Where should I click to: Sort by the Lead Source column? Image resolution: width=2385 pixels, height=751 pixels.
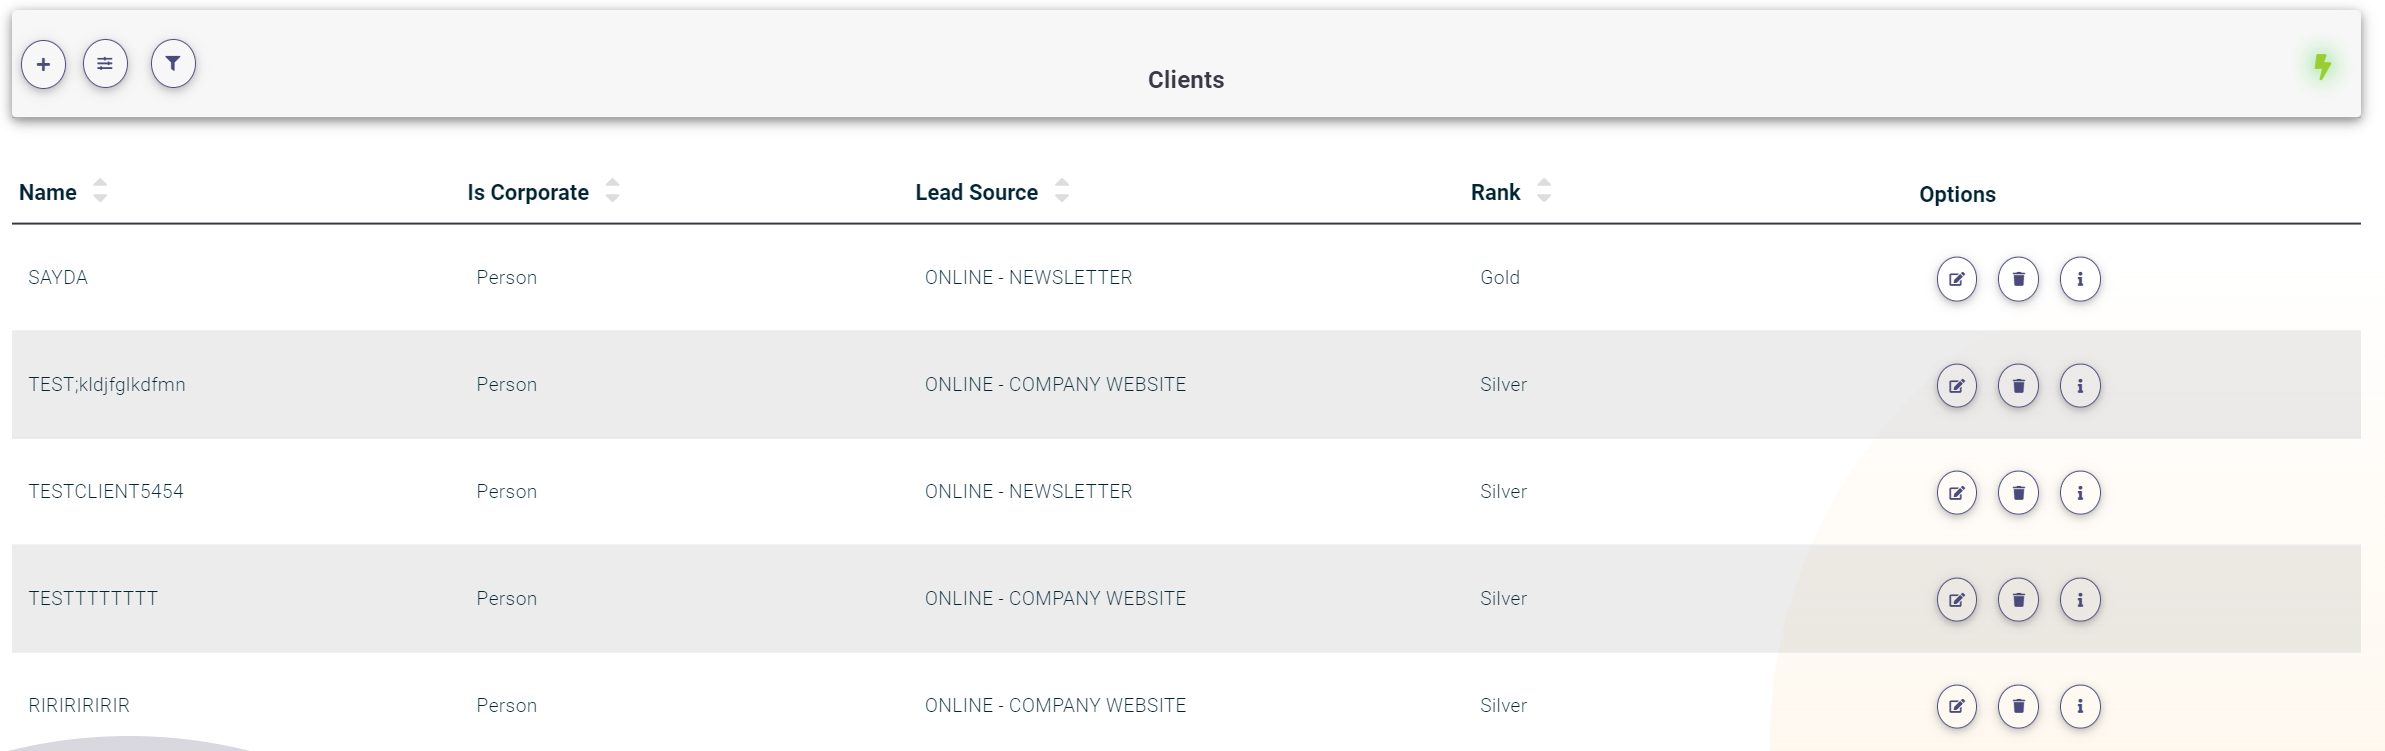coord(1062,191)
